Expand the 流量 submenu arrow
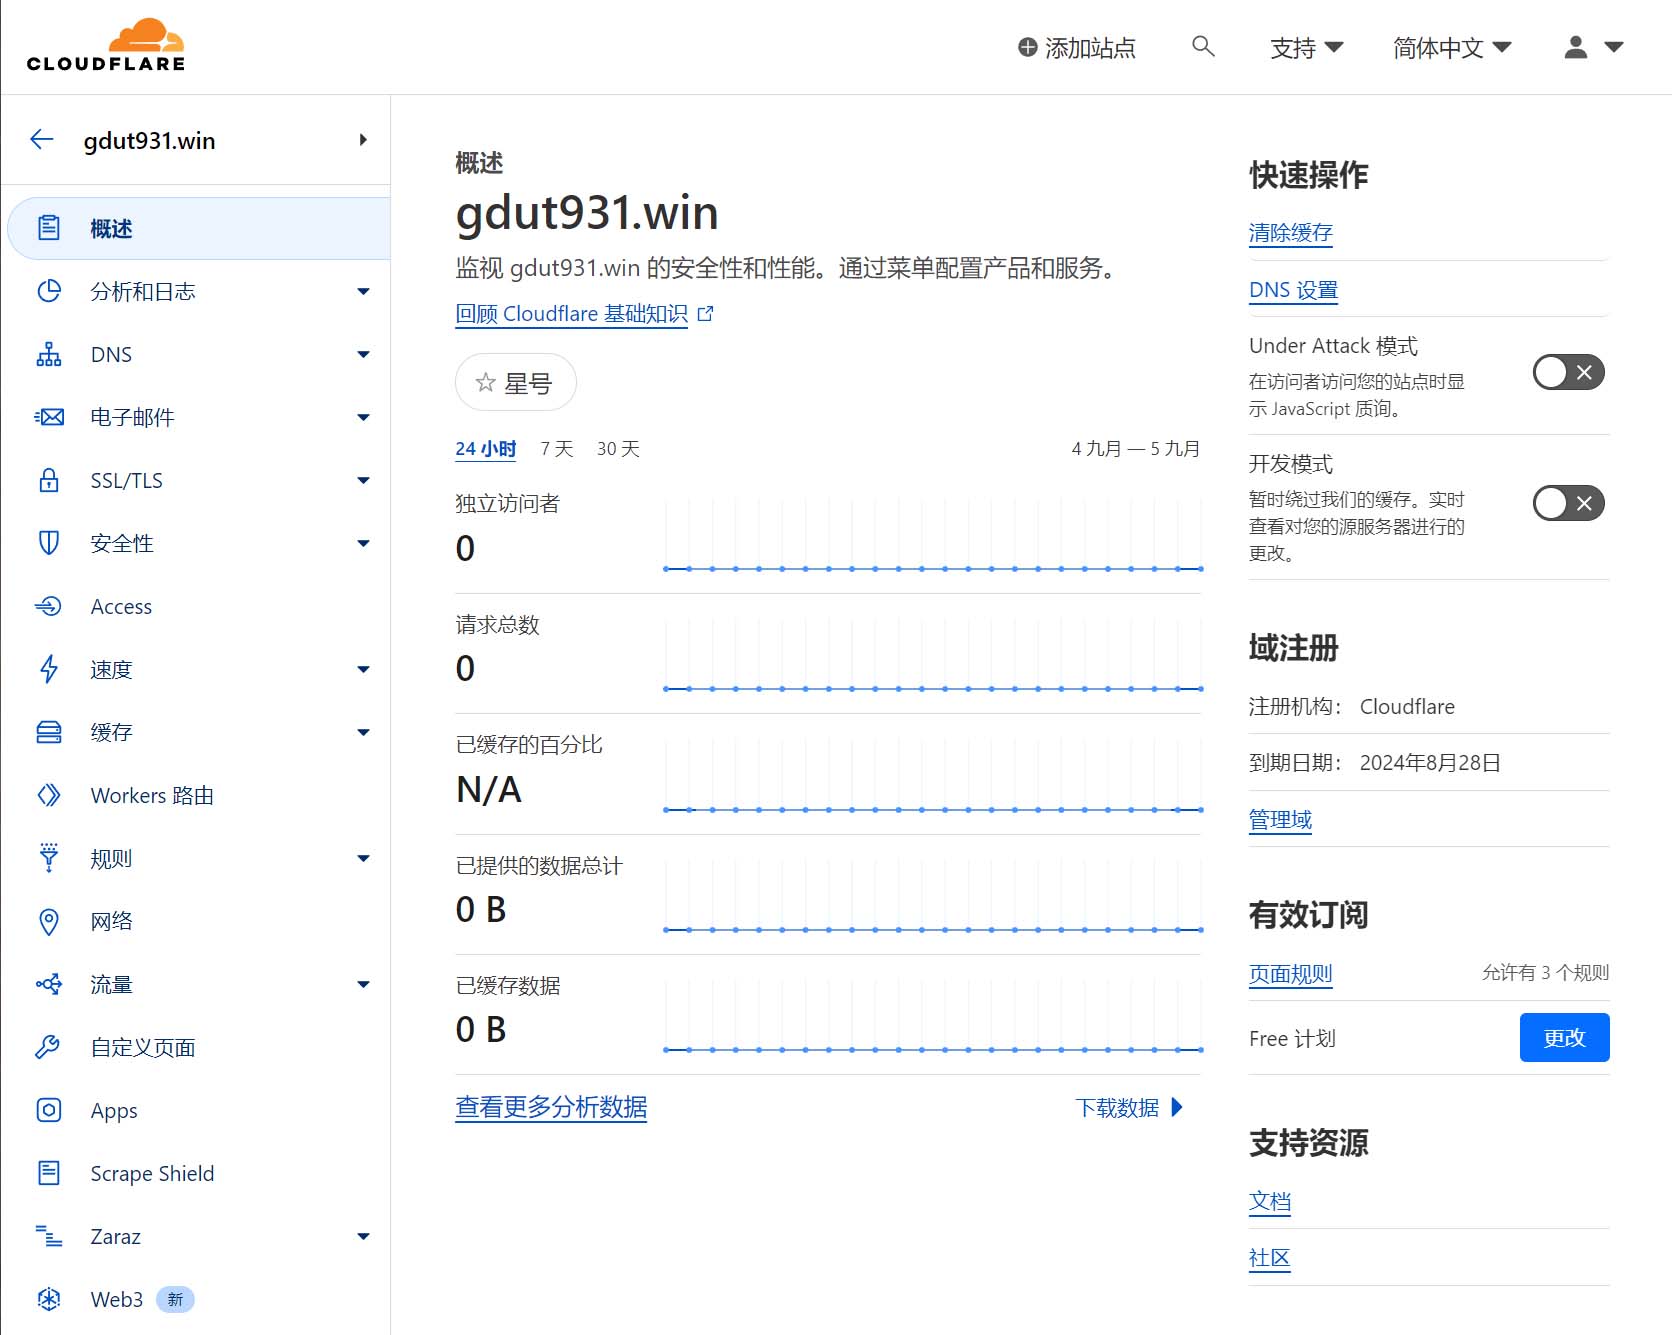 [x=364, y=984]
